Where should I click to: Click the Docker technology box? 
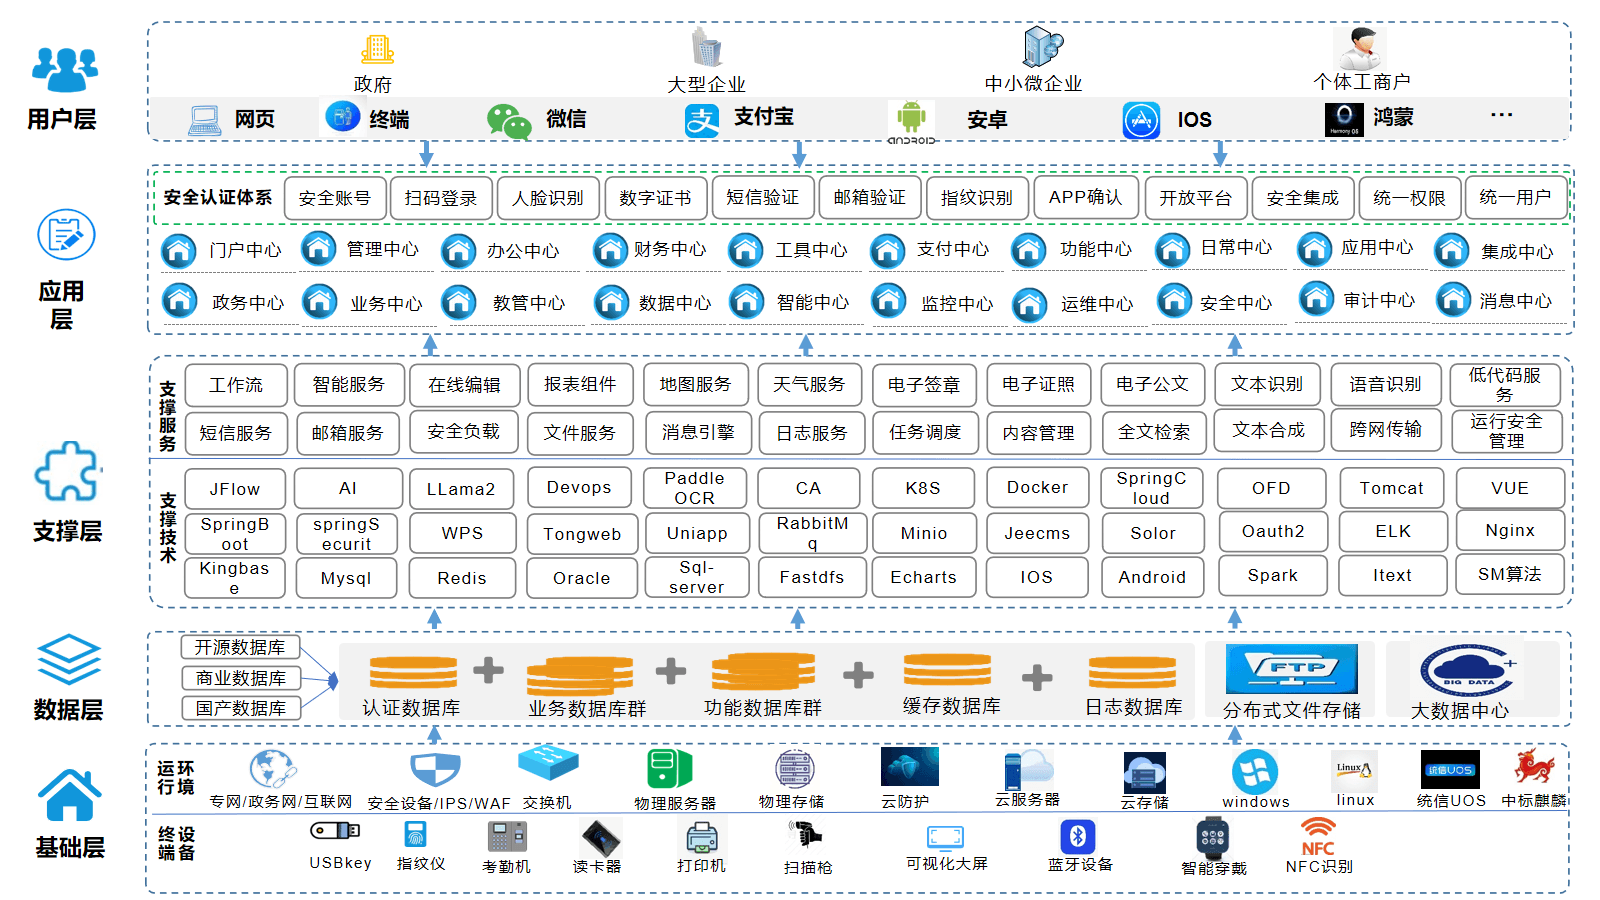(1037, 488)
